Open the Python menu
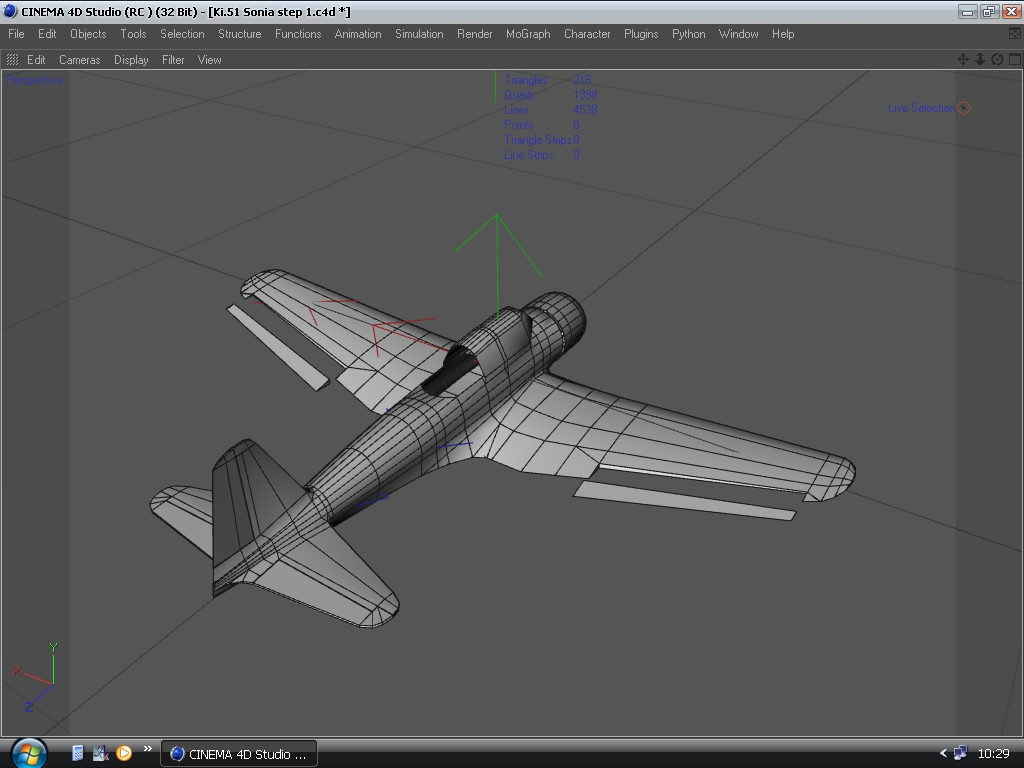Viewport: 1024px width, 768px height. pos(689,34)
